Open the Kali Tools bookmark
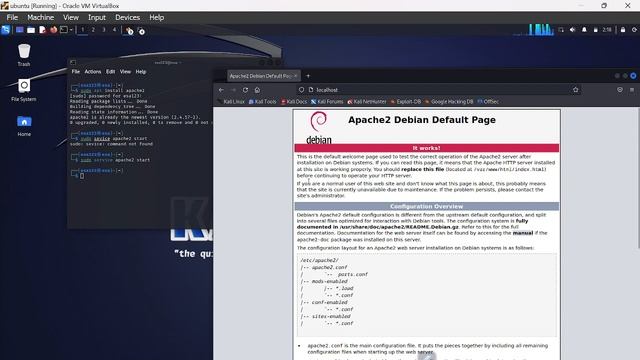The image size is (640, 360). pyautogui.click(x=262, y=102)
